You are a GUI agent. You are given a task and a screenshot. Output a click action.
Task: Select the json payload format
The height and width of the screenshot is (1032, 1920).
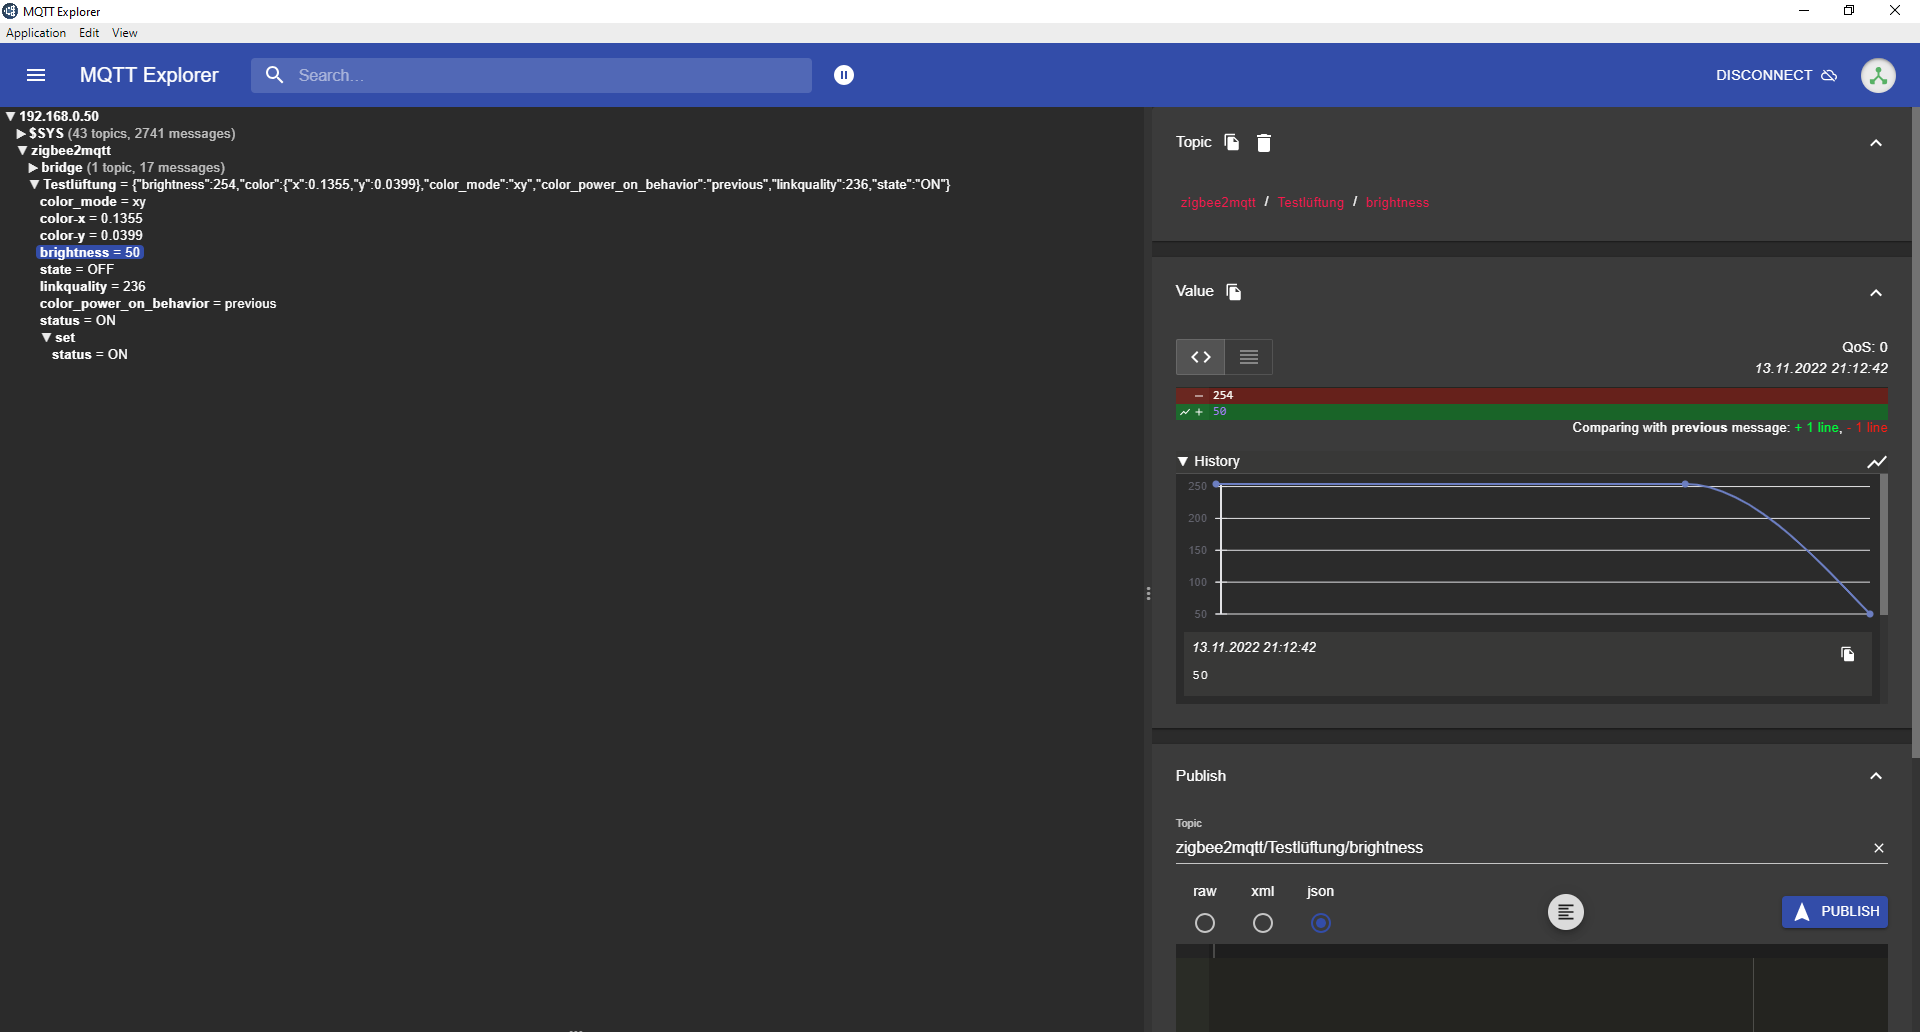(1321, 923)
